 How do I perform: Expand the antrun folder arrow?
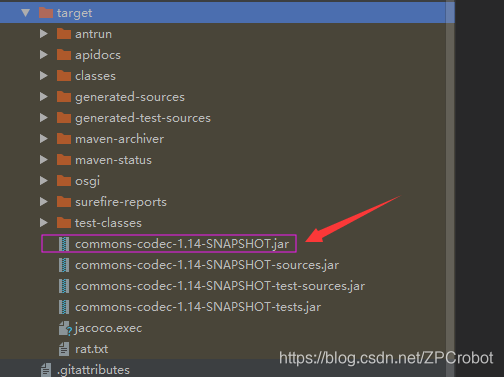pos(44,34)
